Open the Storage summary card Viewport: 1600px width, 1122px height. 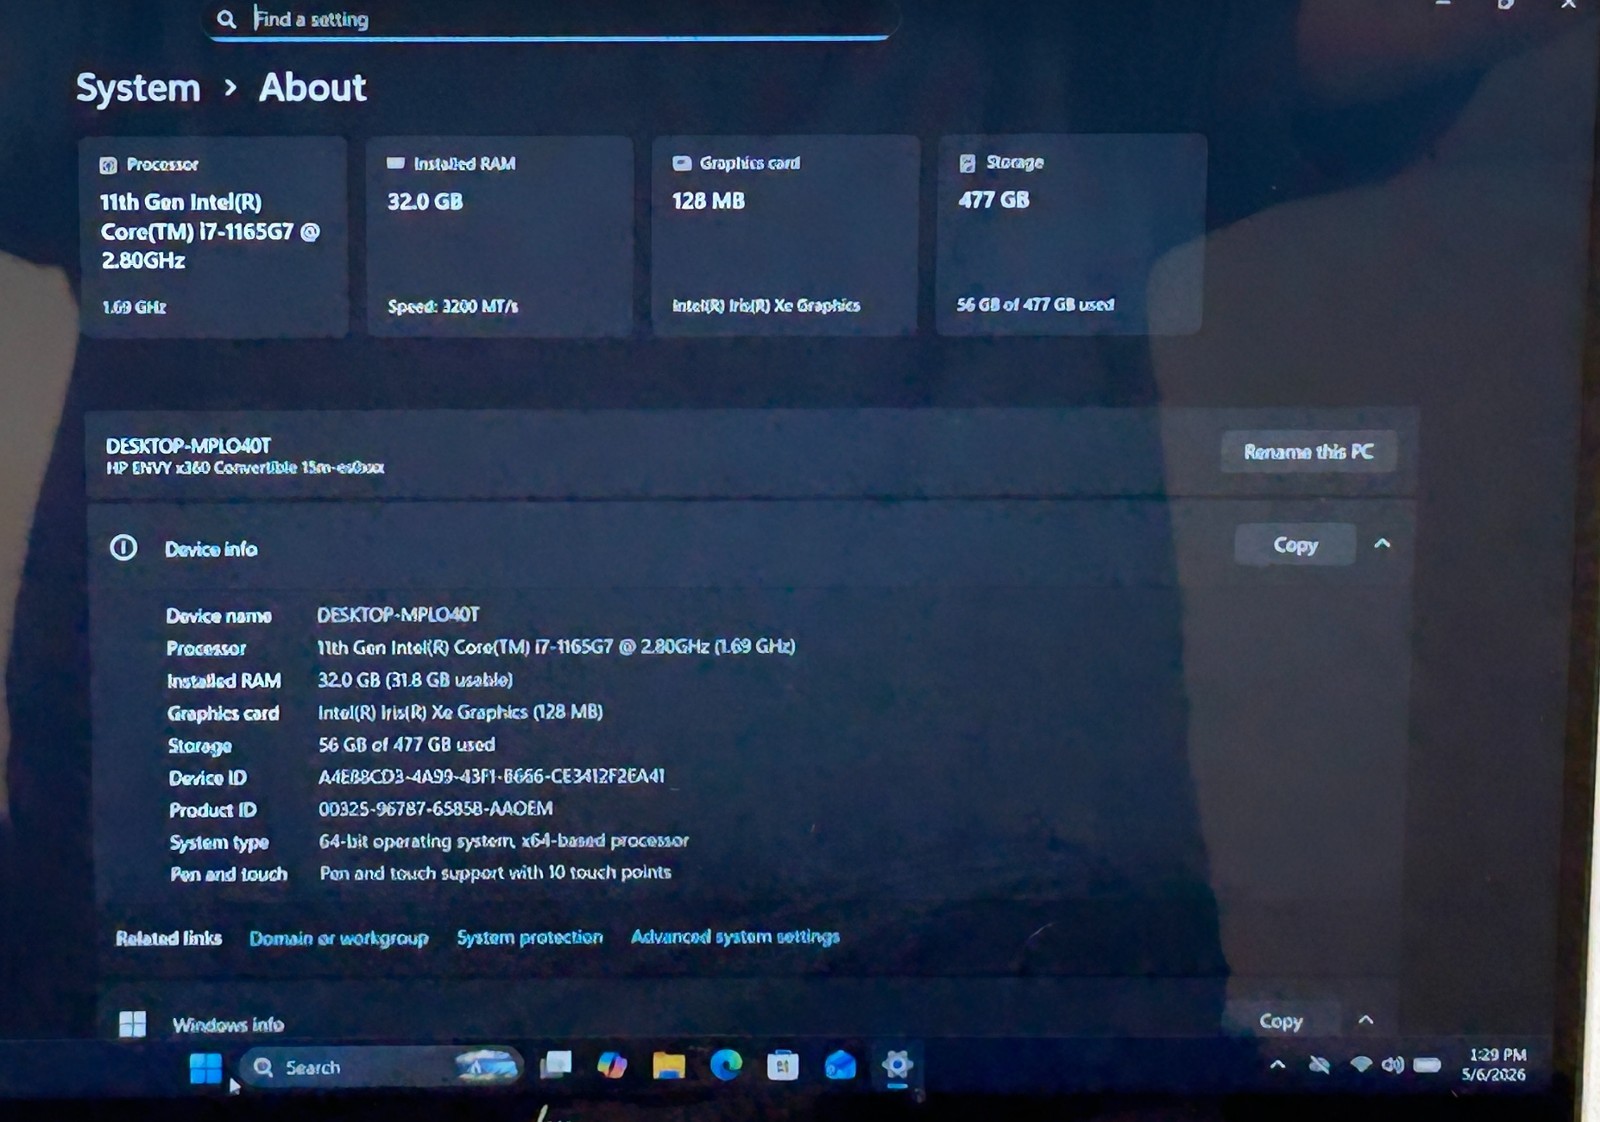[x=1071, y=234]
